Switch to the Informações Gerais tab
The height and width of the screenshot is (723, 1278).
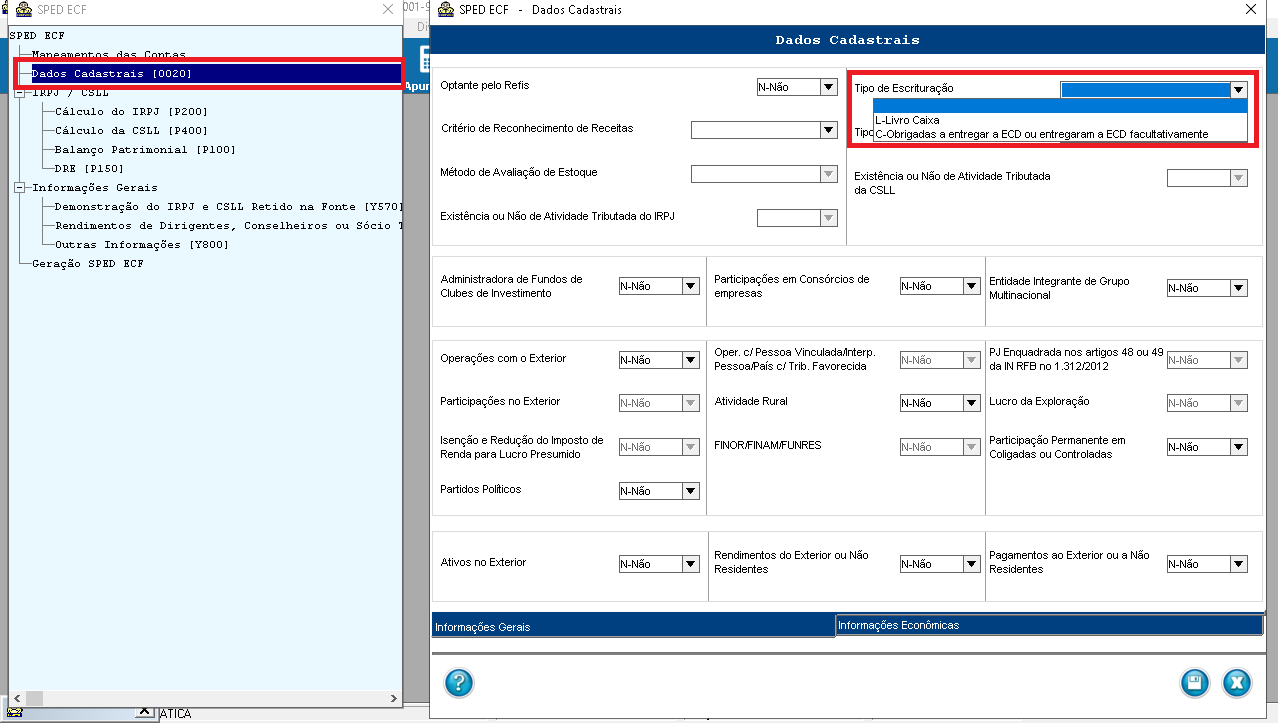point(633,627)
